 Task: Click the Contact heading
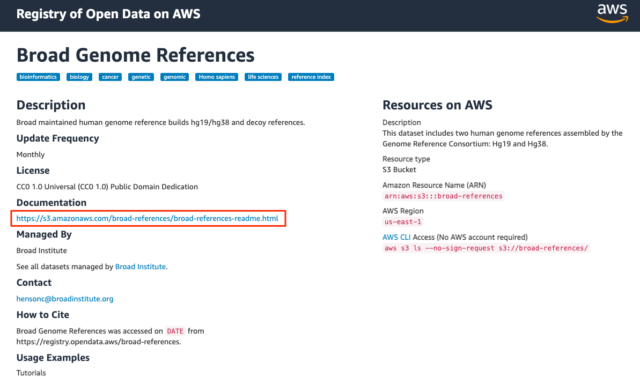pyautogui.click(x=34, y=283)
